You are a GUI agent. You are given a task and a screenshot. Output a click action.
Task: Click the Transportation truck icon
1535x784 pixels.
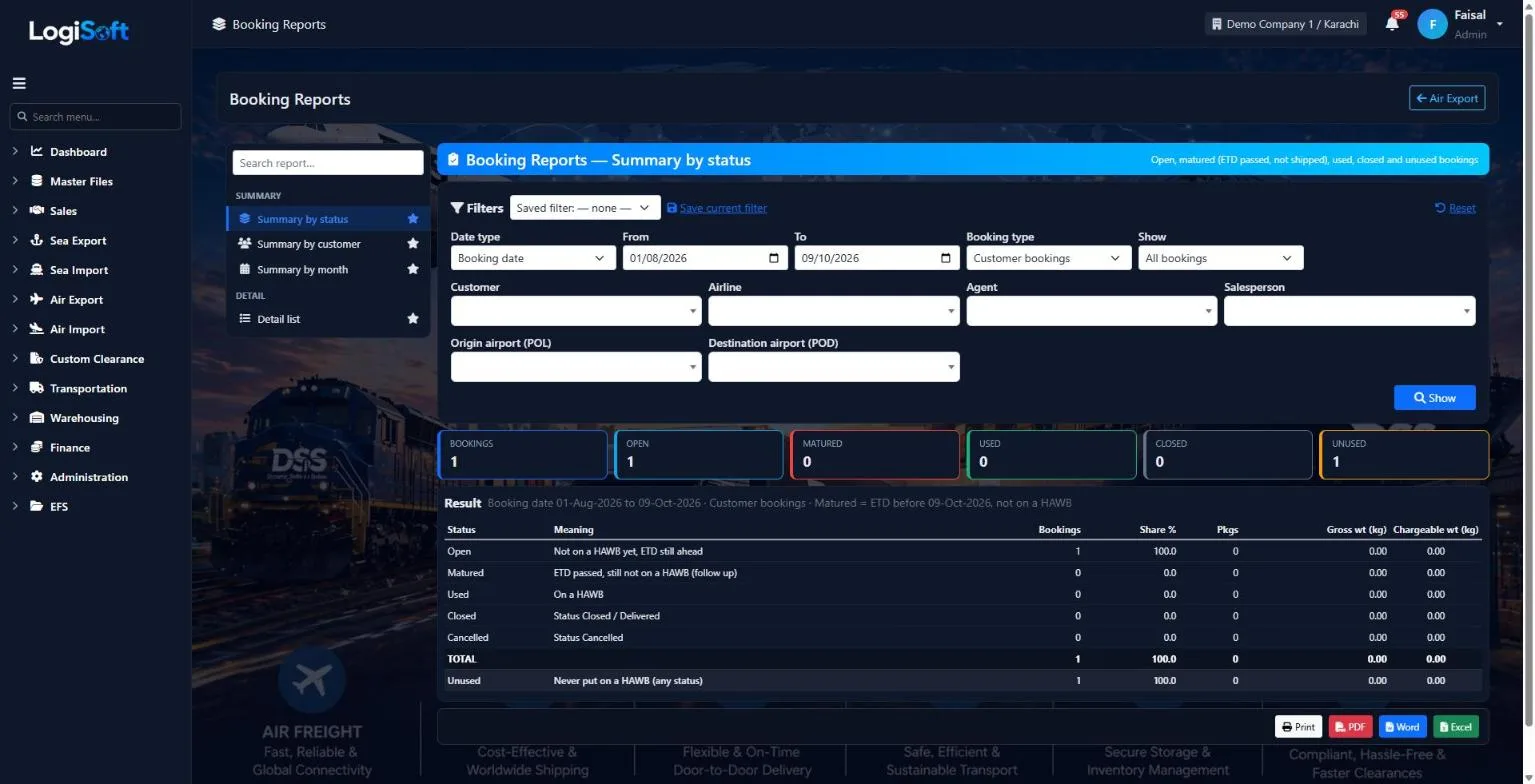click(37, 388)
